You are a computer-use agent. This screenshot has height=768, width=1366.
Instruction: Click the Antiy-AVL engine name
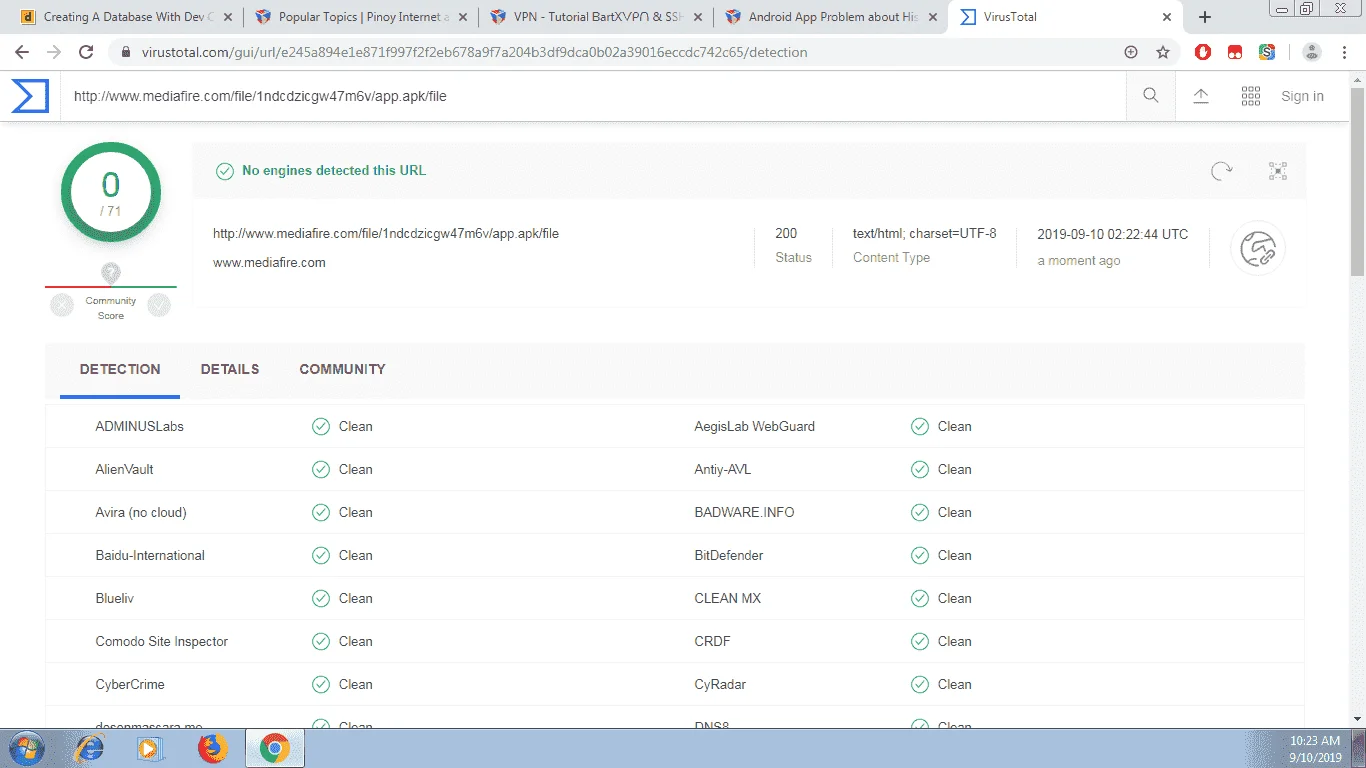pos(723,470)
